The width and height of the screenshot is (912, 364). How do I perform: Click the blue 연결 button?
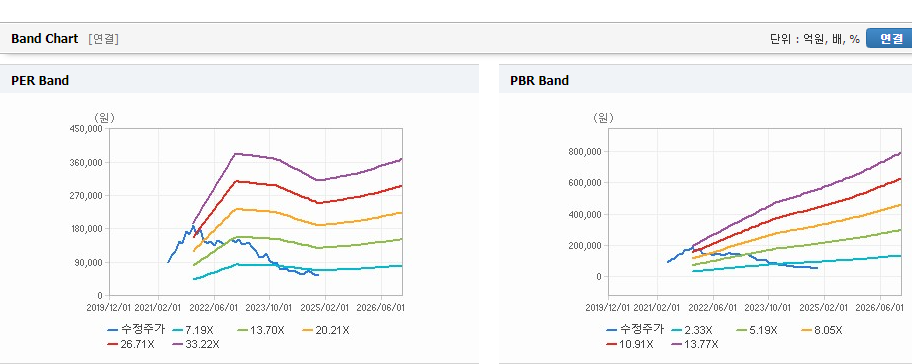889,38
